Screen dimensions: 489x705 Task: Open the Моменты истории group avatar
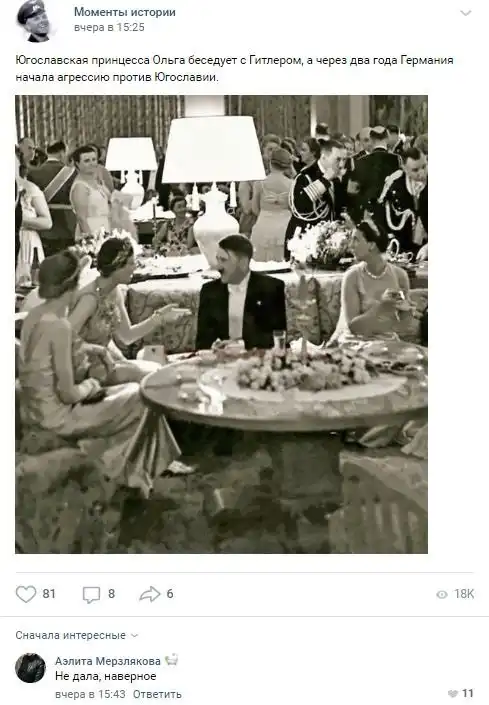coord(36,21)
